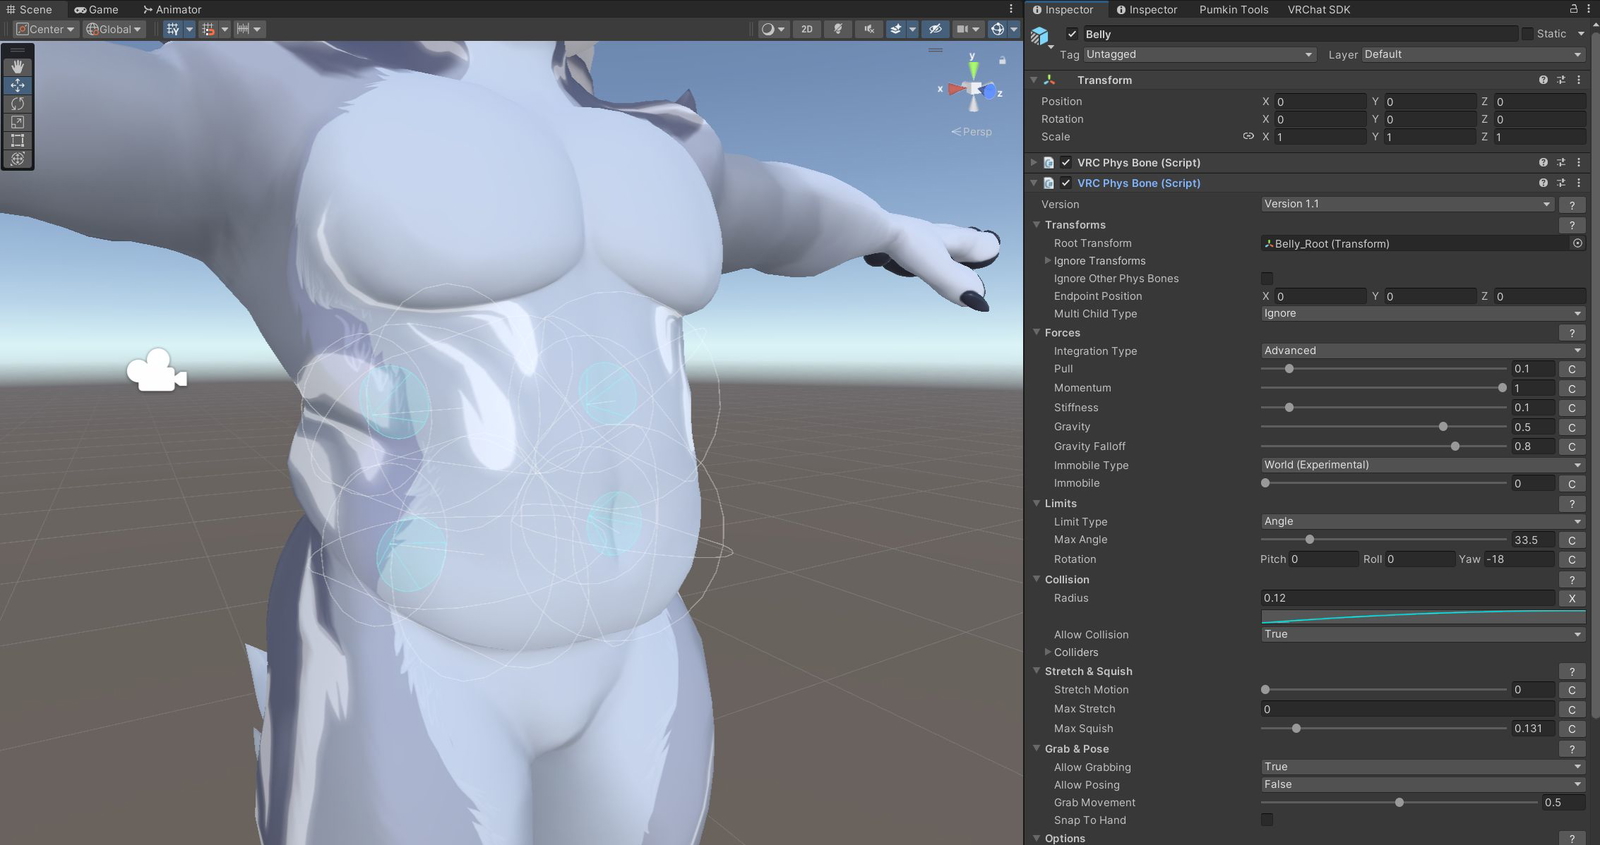1600x845 pixels.
Task: Open the Pumkin Tools tab
Action: 1233,10
